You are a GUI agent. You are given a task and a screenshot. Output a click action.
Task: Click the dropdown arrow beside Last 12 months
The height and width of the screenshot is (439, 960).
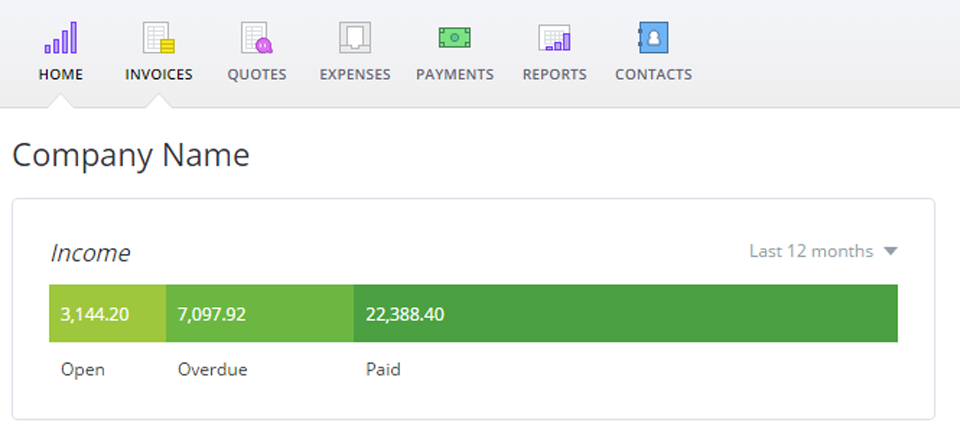pos(891,251)
